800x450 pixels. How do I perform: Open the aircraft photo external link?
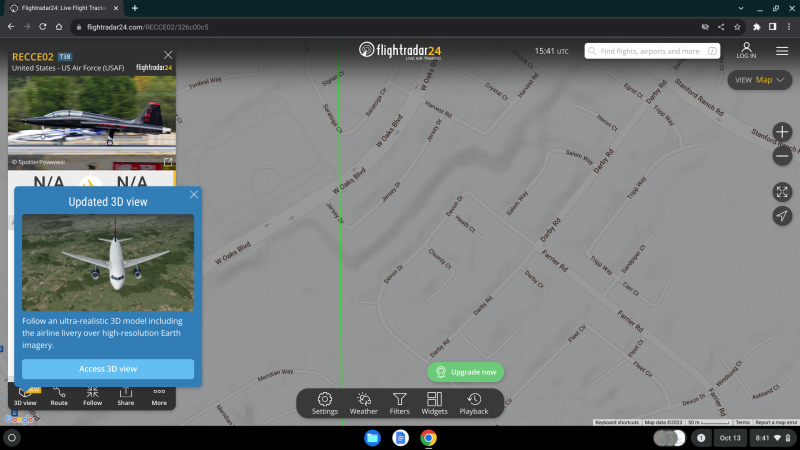168,162
